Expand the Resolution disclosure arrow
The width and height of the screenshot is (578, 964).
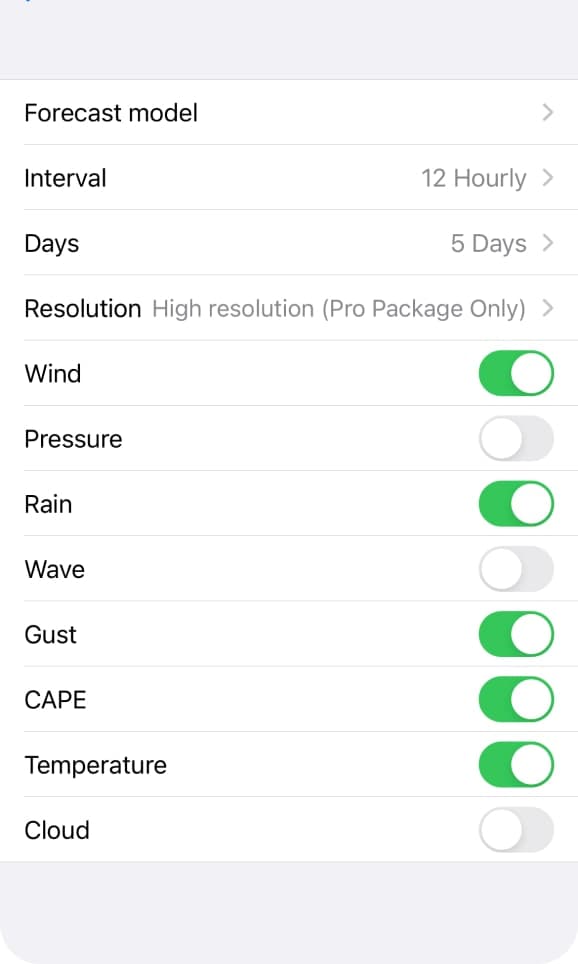[548, 308]
